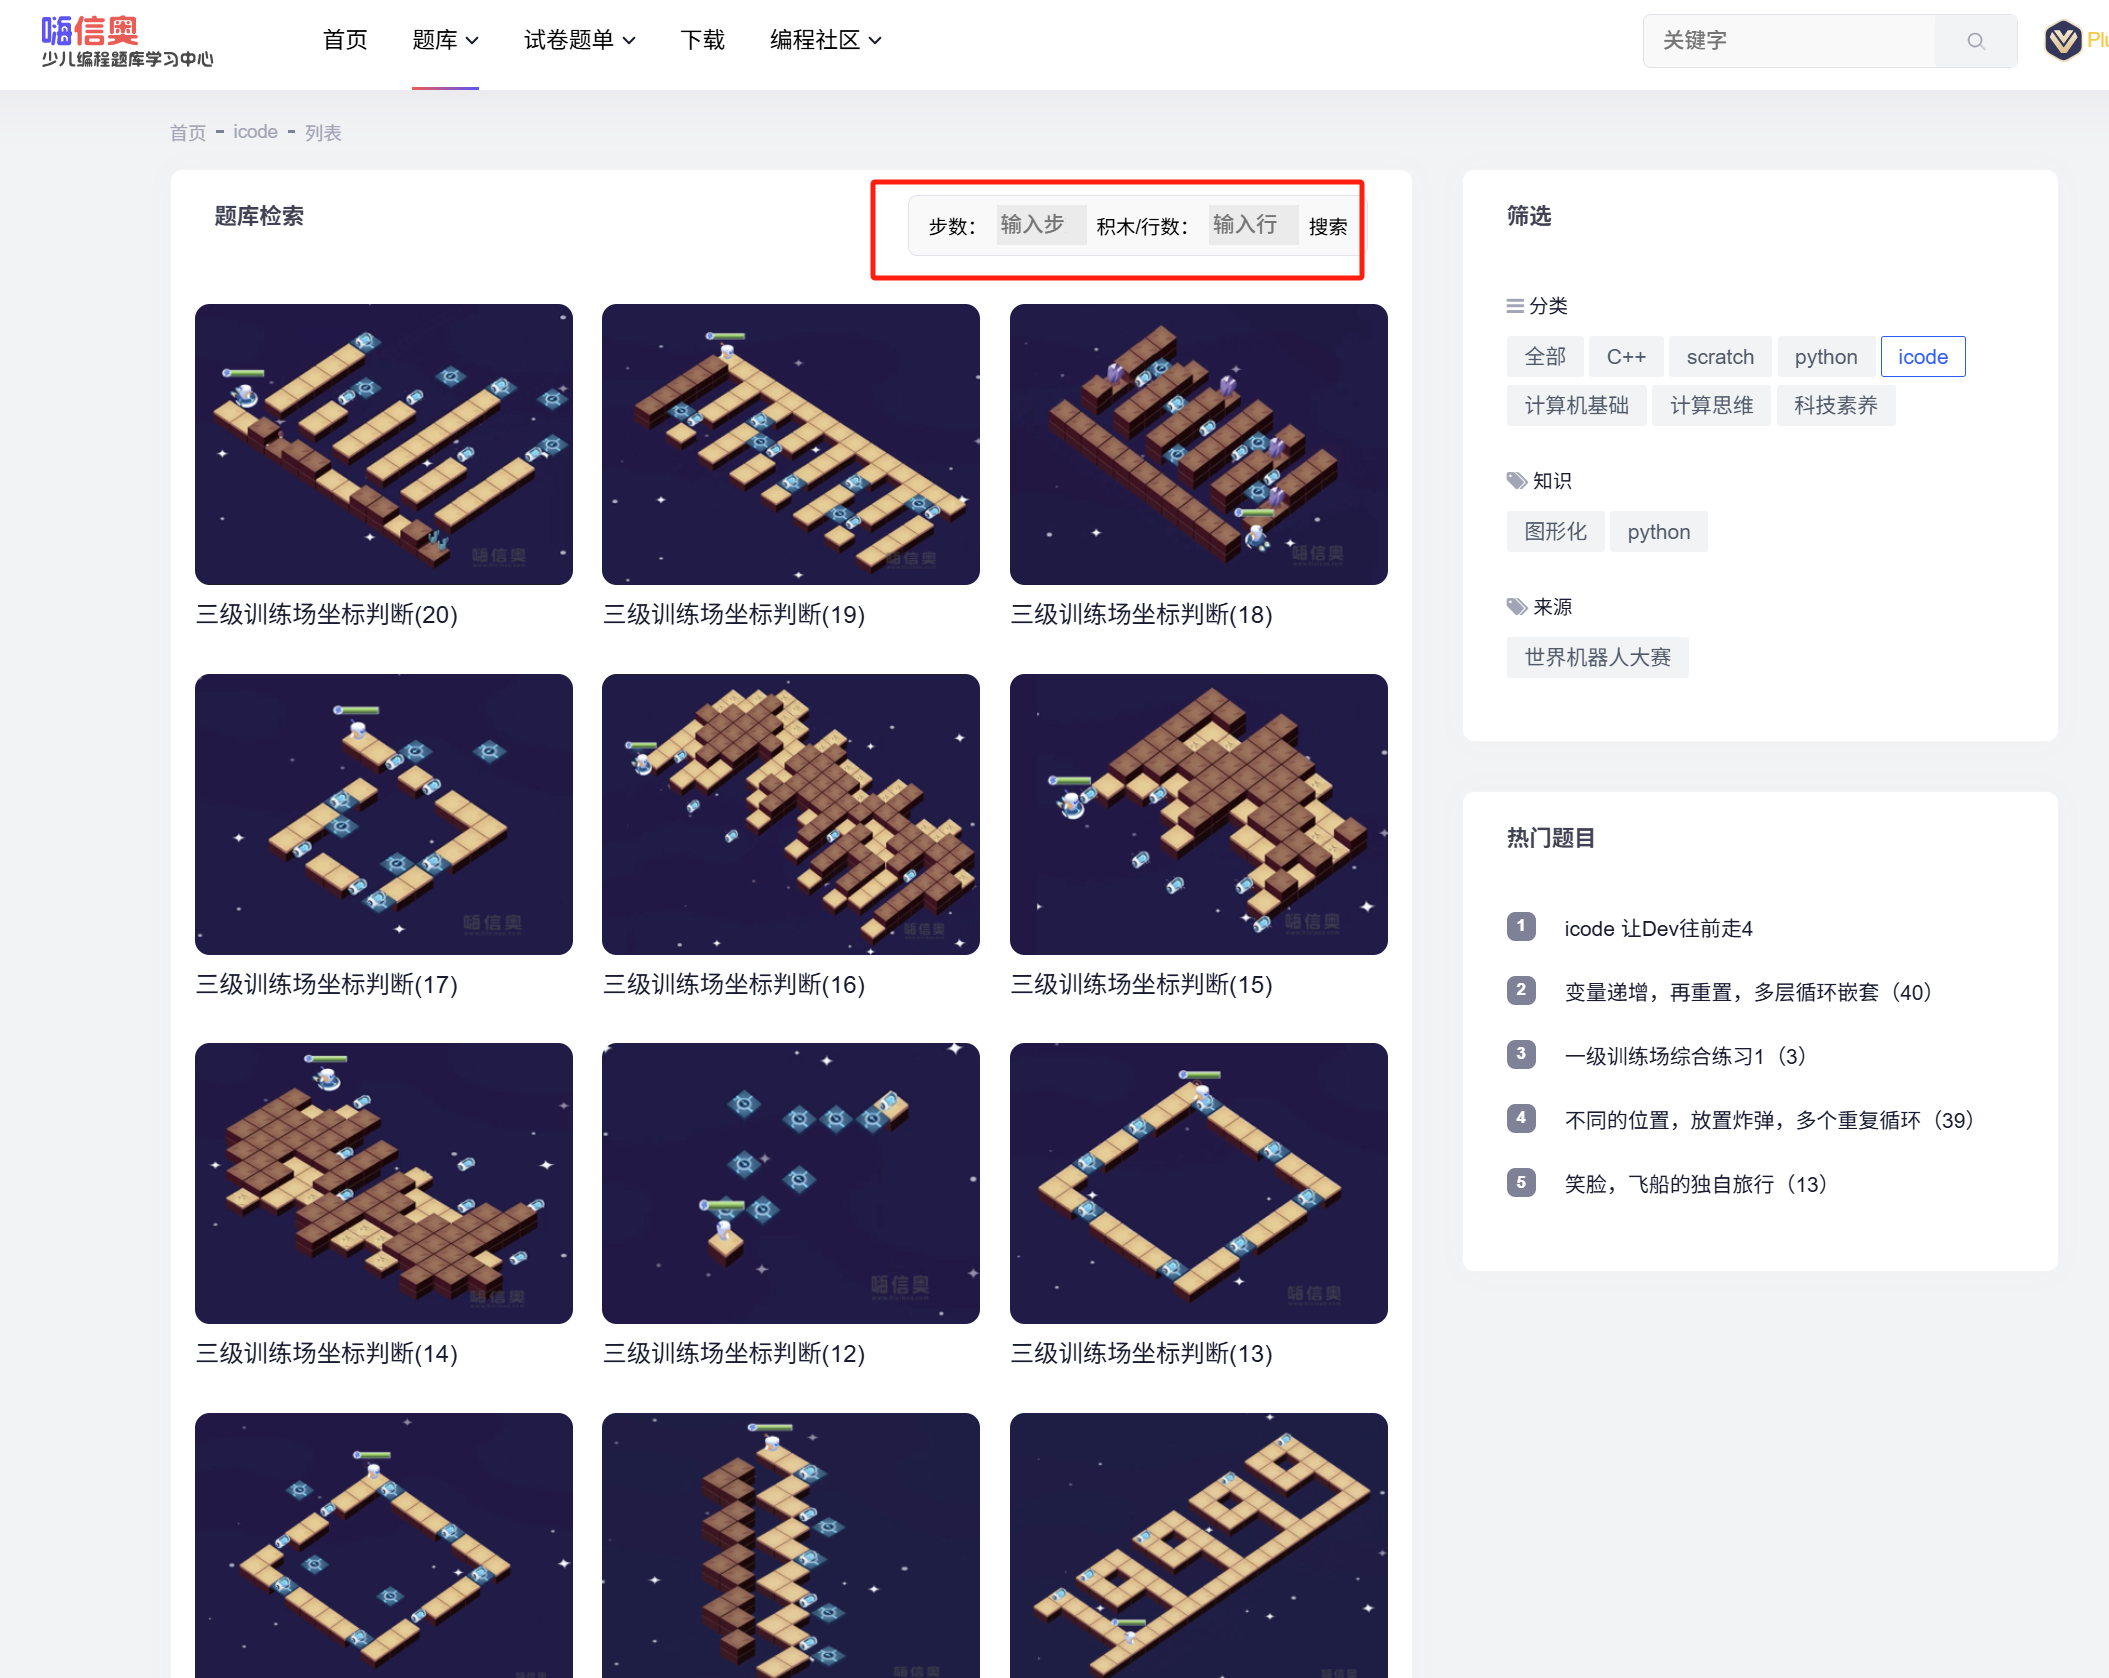
Task: Open the 下载 nav item
Action: [702, 41]
